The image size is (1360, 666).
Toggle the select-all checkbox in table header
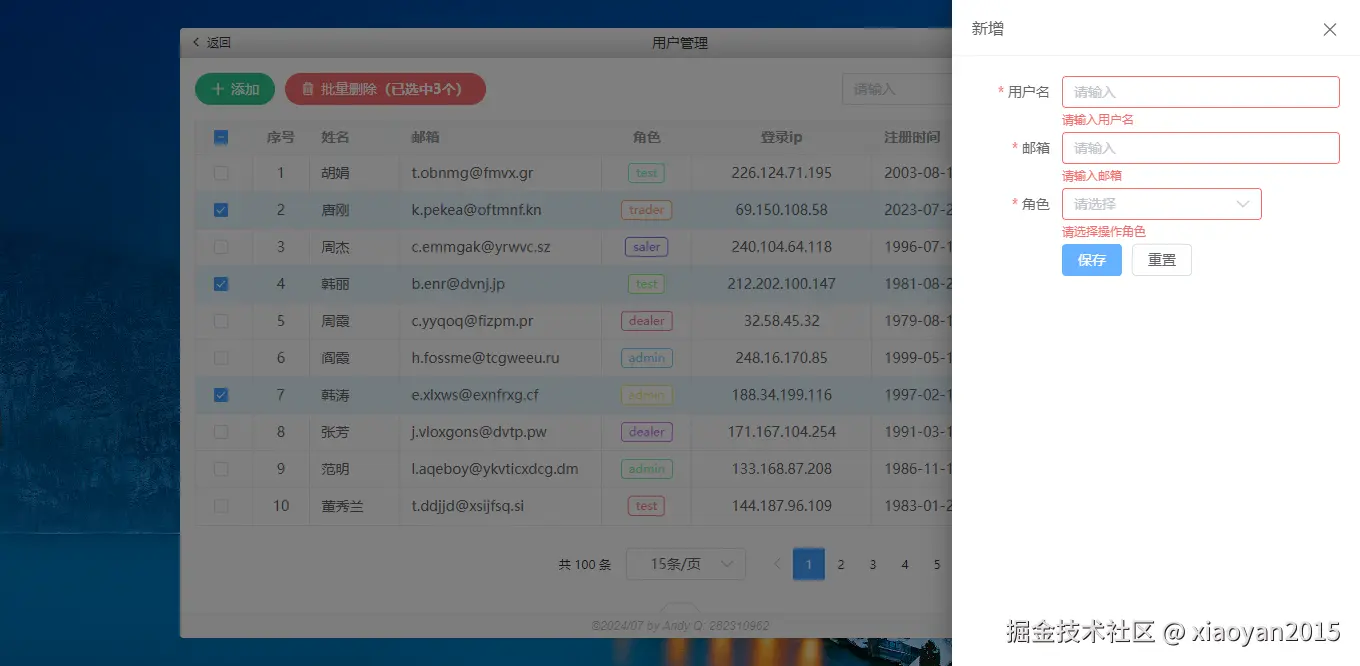tap(220, 137)
